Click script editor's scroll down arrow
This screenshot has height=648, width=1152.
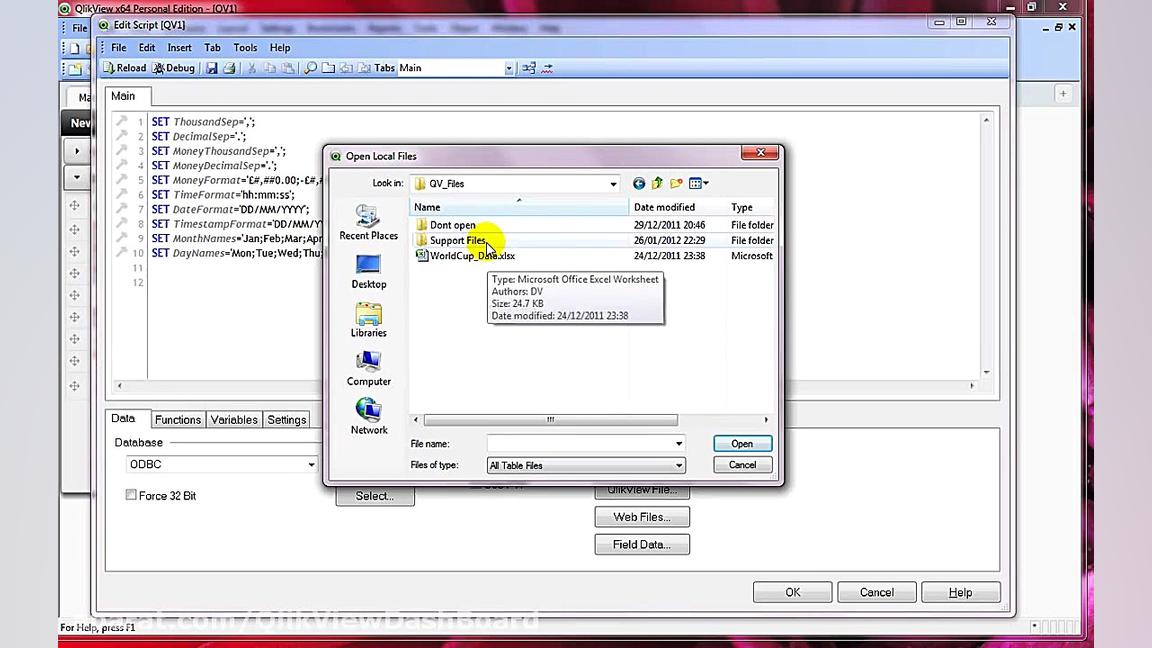(987, 372)
